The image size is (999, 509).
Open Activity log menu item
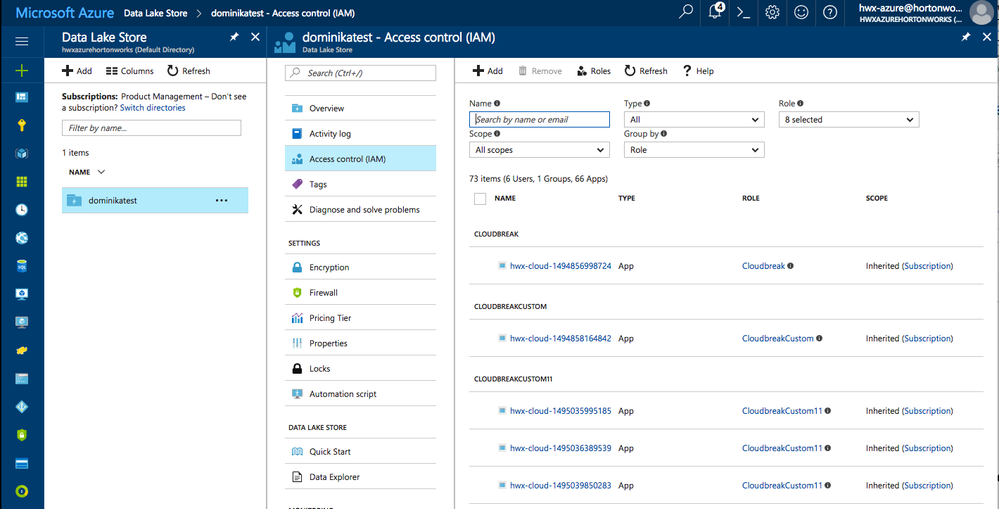(x=329, y=134)
